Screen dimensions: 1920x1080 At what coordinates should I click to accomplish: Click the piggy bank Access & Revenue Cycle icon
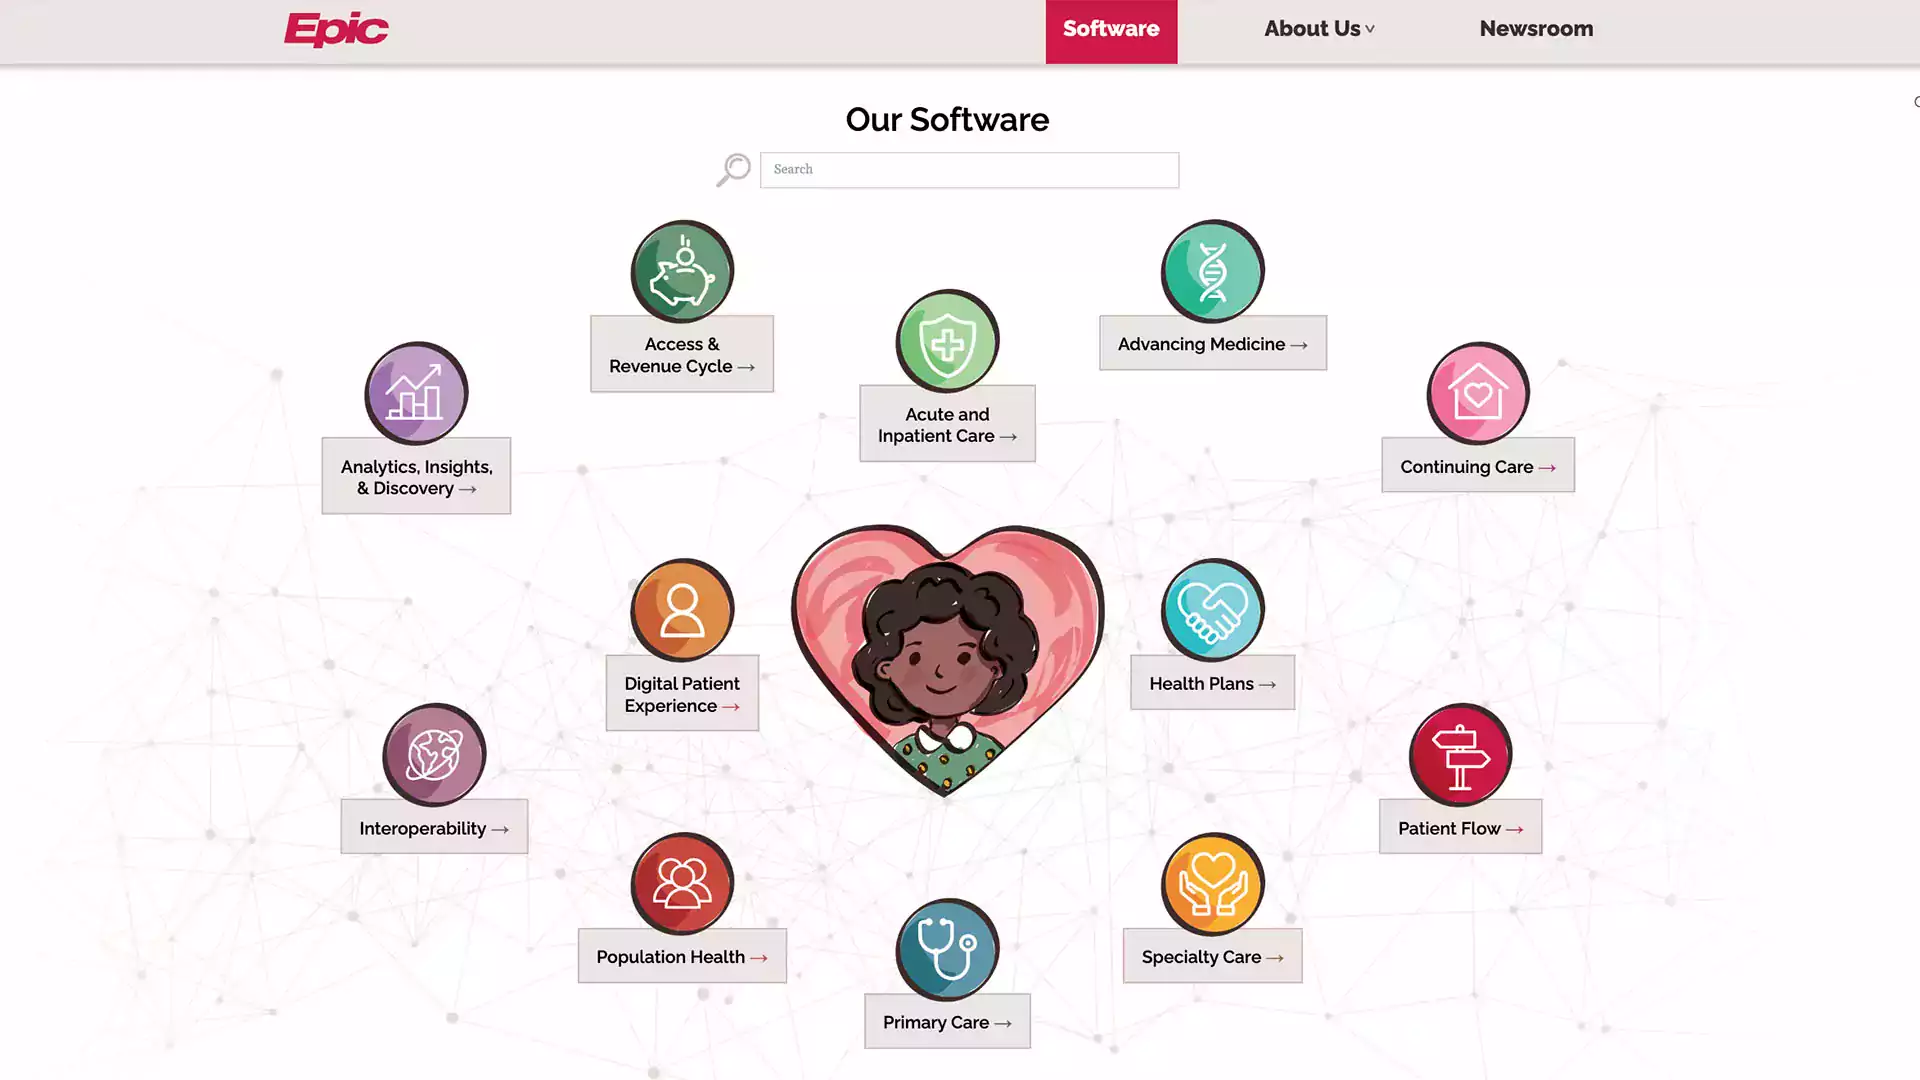click(682, 271)
